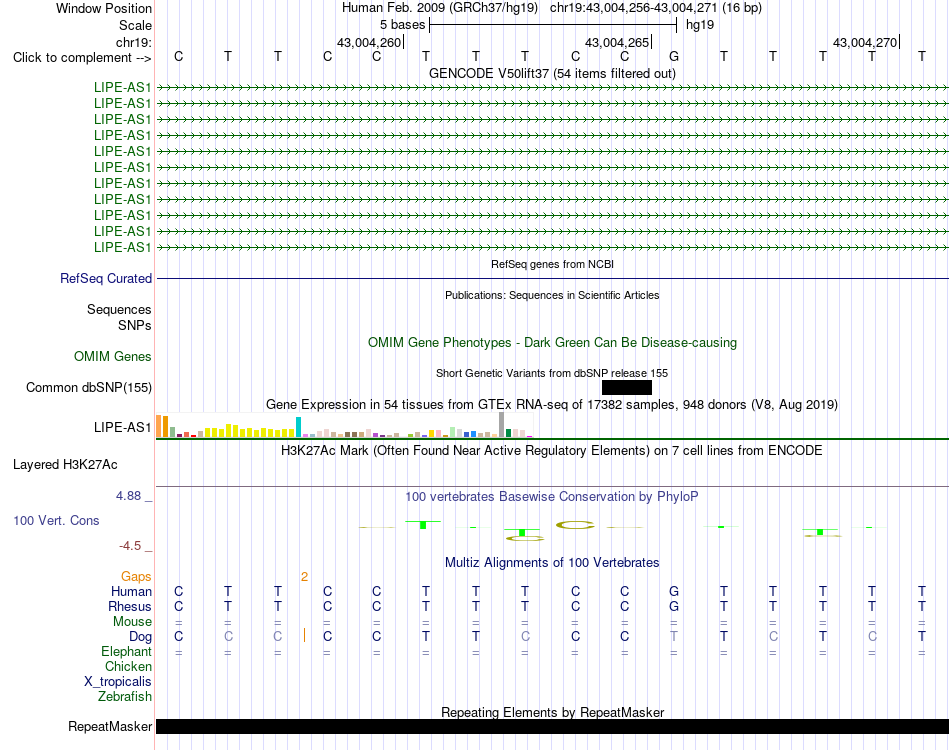
Task: Click the '5 bases' scale bar text
Action: pos(402,25)
